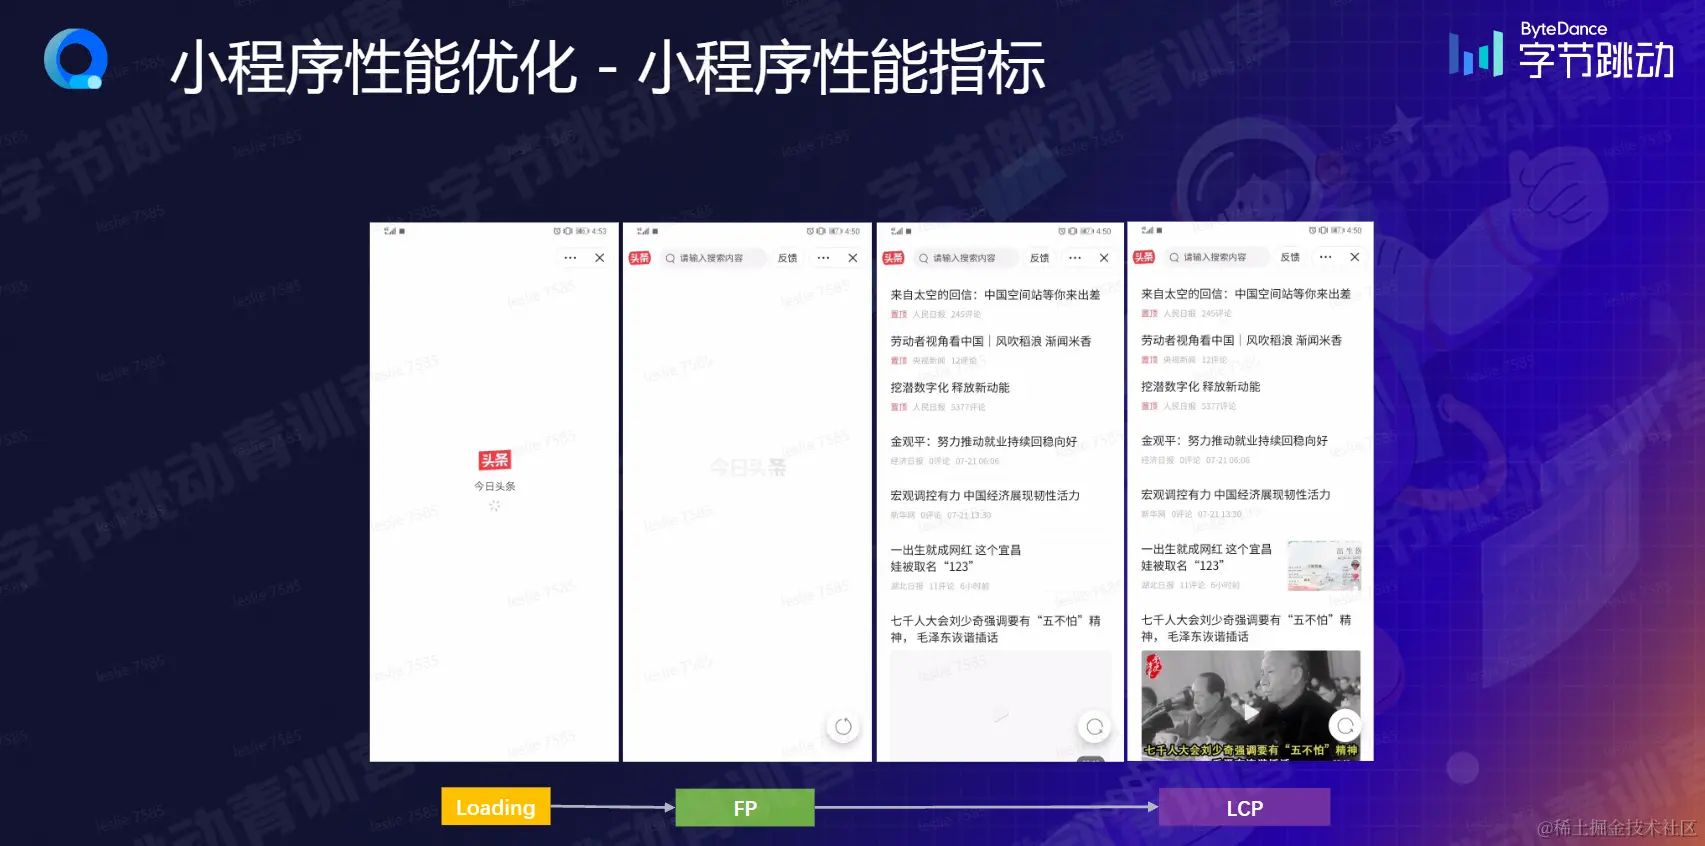1705x846 pixels.
Task: Open 一出生就成网红 headline on the third phone screen
Action: pyautogui.click(x=956, y=558)
